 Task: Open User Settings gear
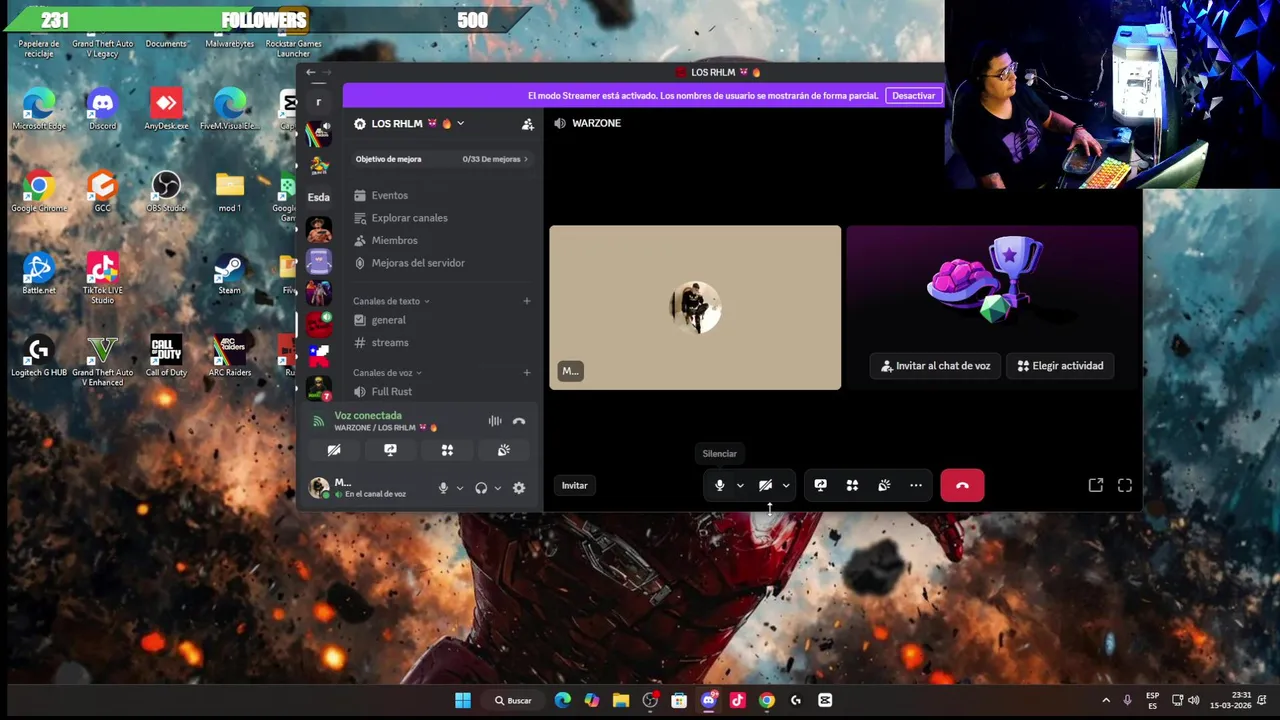(x=519, y=488)
